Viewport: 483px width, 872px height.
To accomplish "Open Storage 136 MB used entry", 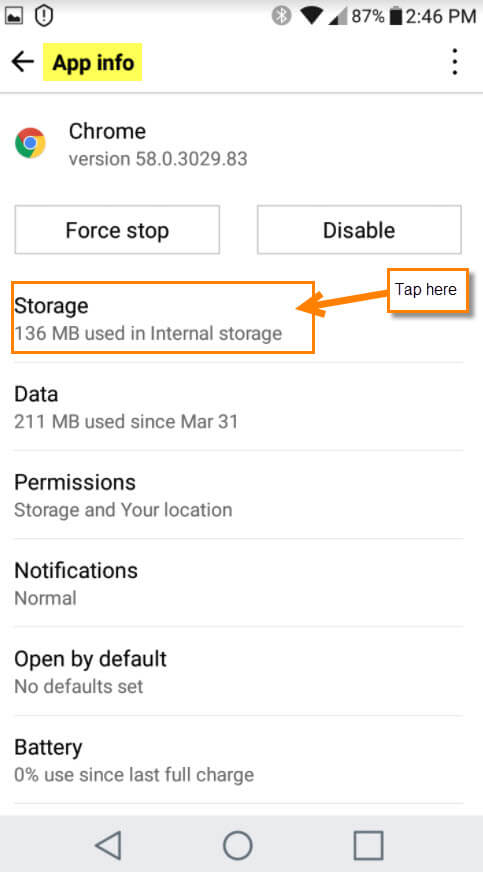I will (163, 318).
